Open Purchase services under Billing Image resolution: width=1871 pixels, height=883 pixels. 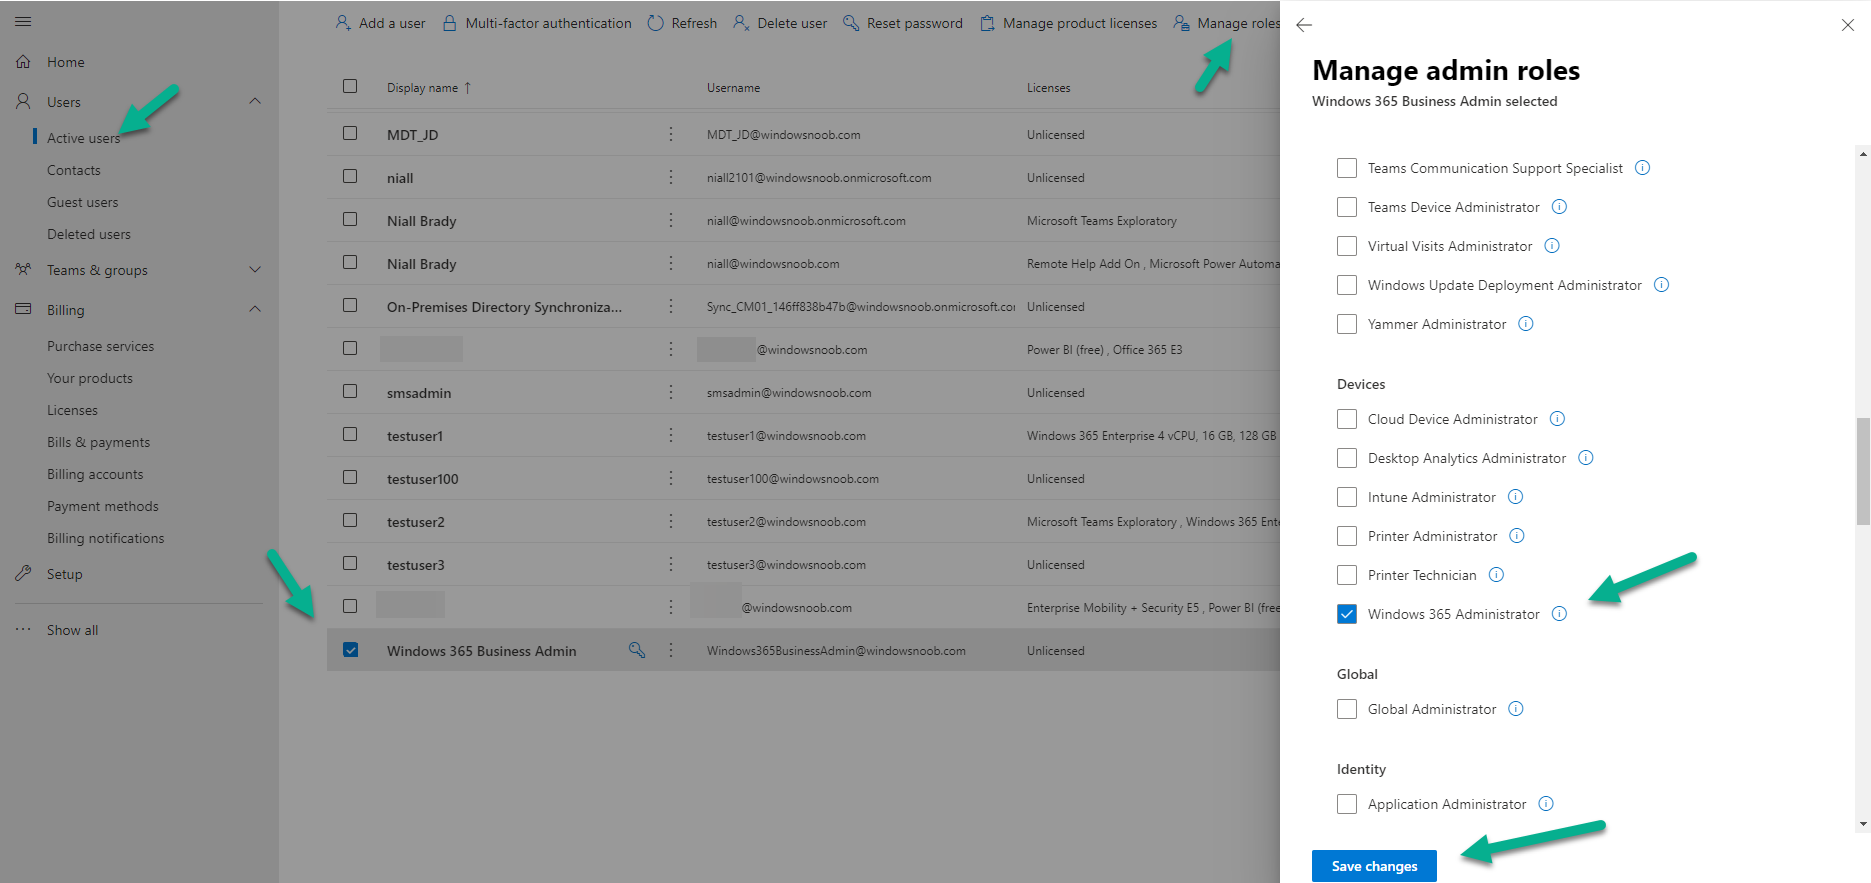pos(100,346)
